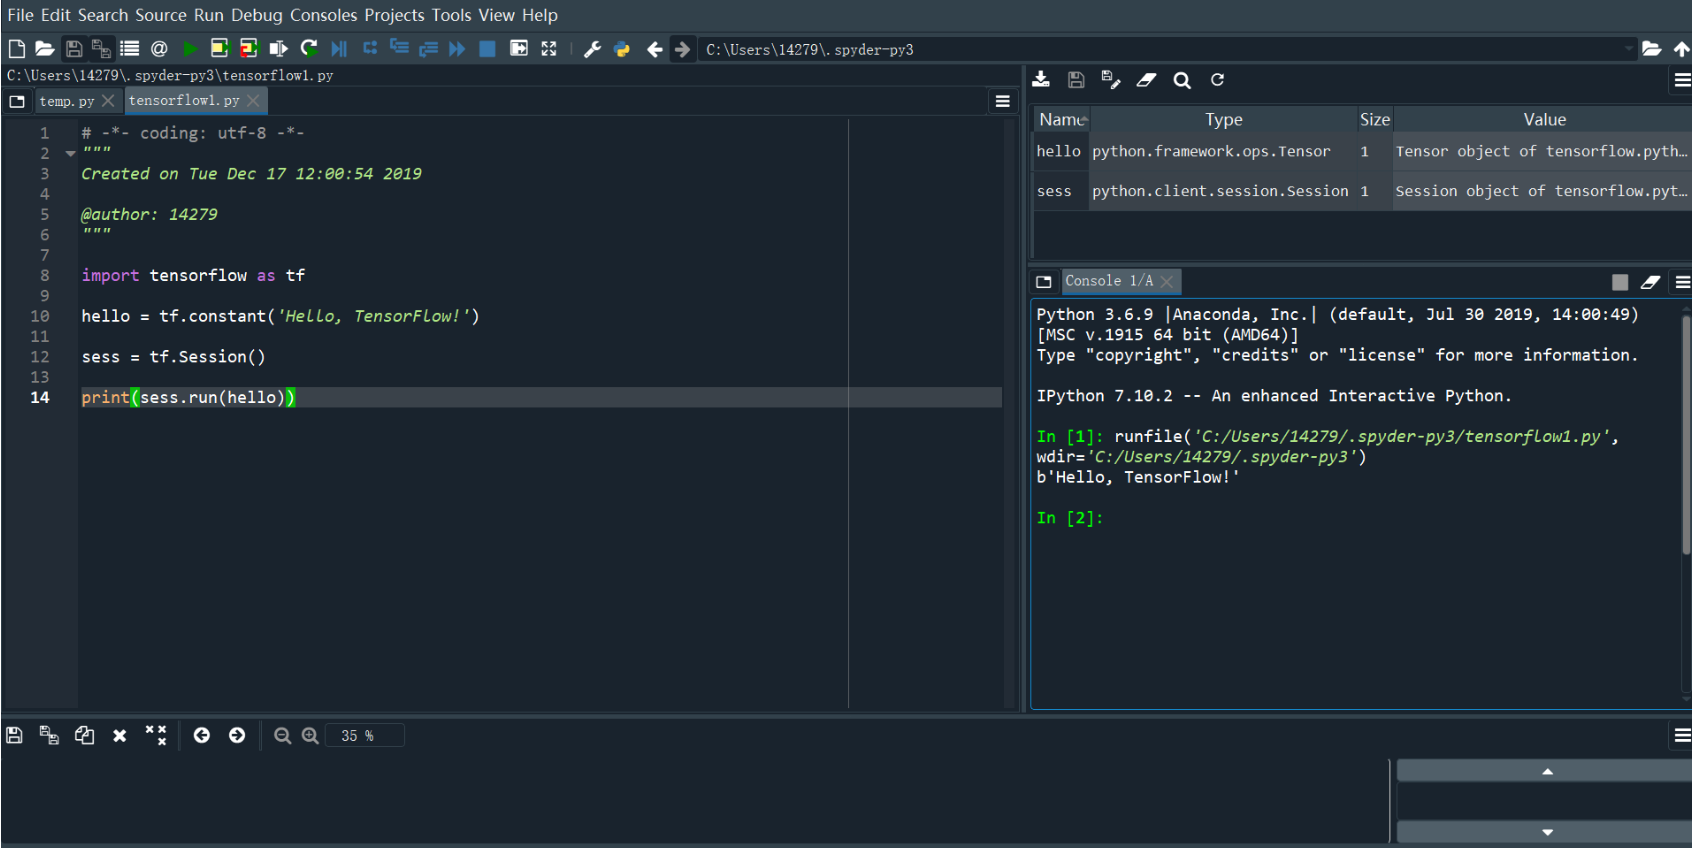Sort variables by the Type column
This screenshot has height=848, width=1692.
1223,119
